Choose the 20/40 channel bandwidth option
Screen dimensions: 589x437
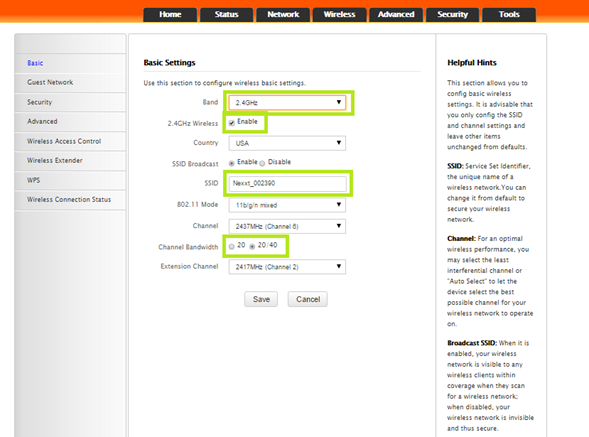[252, 246]
